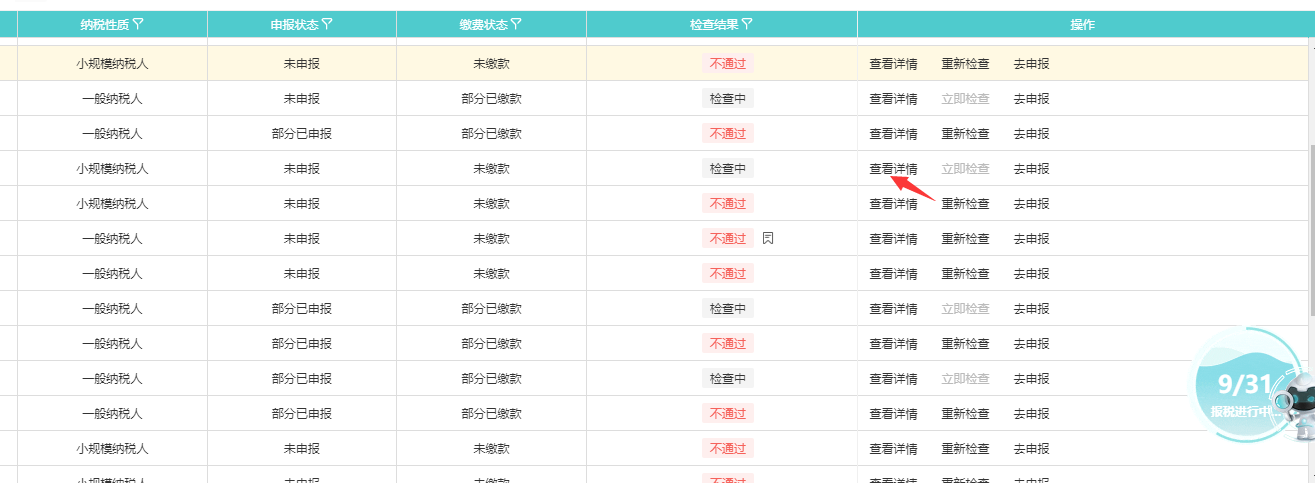
Task: Click 重新检查 in the highlighted yellow row
Action: 965,64
